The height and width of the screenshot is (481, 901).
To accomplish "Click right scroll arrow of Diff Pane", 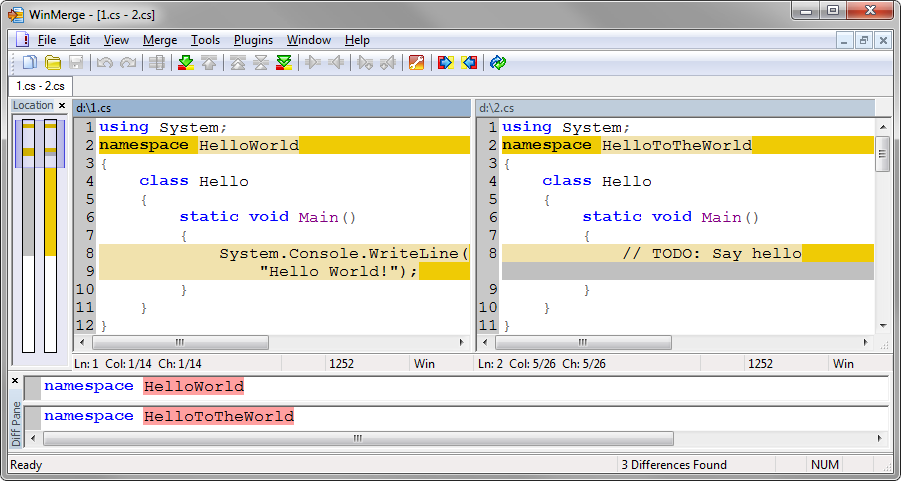I will point(880,438).
